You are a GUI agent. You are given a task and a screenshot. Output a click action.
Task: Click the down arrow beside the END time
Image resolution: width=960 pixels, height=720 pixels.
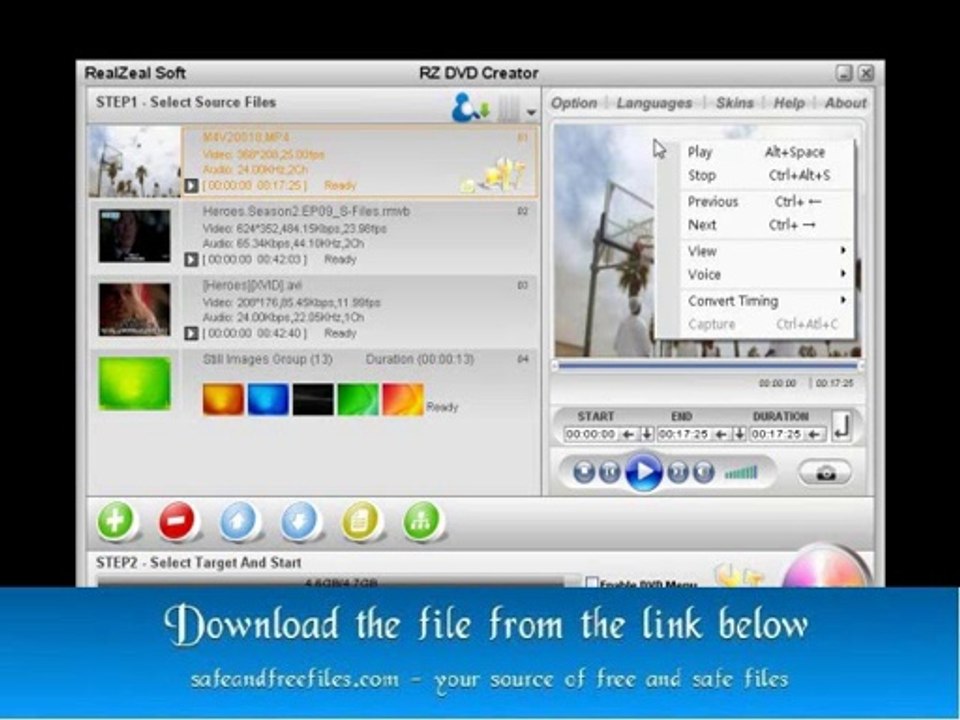(740, 435)
